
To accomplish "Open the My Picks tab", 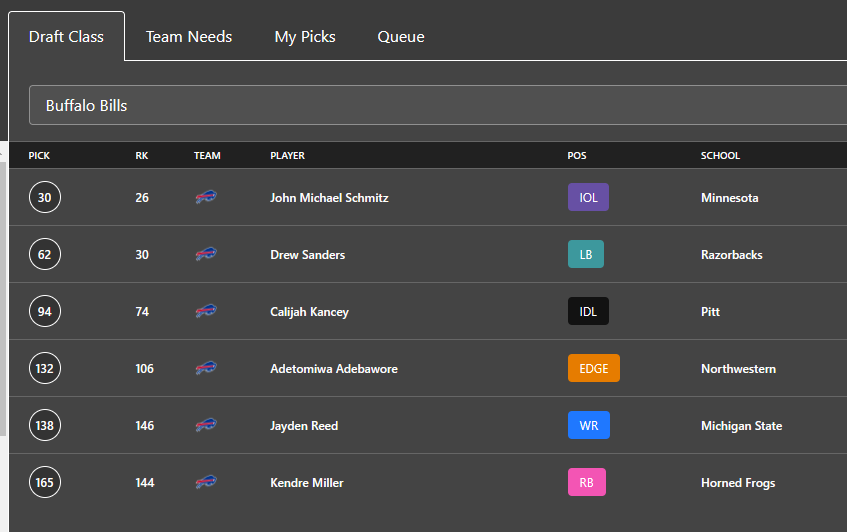I will pos(305,37).
